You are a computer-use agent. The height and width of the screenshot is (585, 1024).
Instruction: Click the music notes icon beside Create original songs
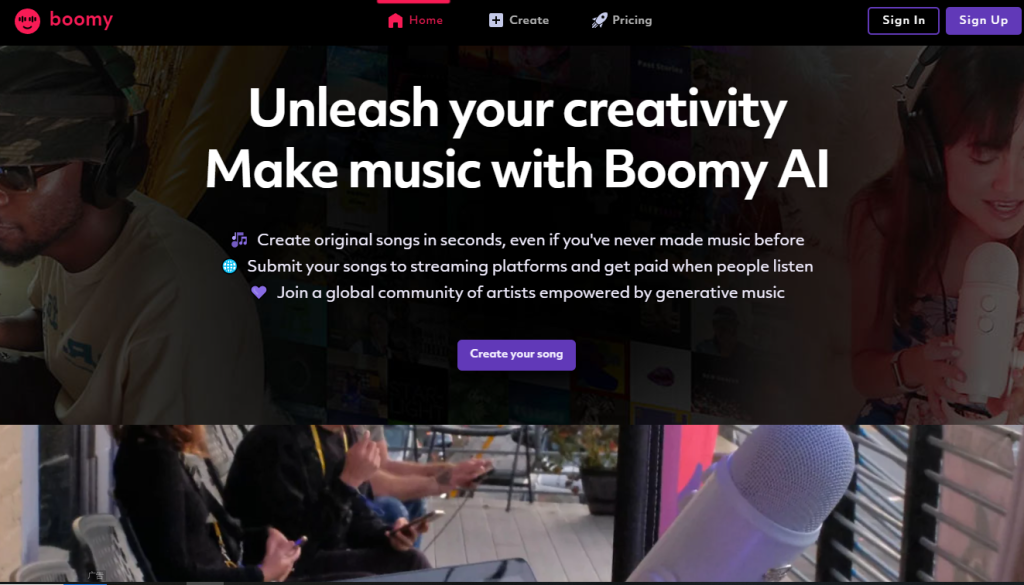click(x=239, y=240)
